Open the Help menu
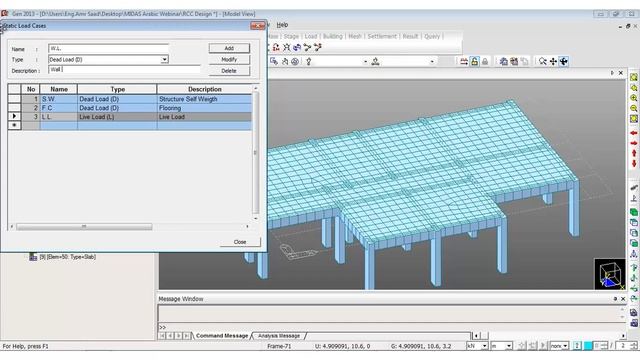640x360 pixels. 282,25
